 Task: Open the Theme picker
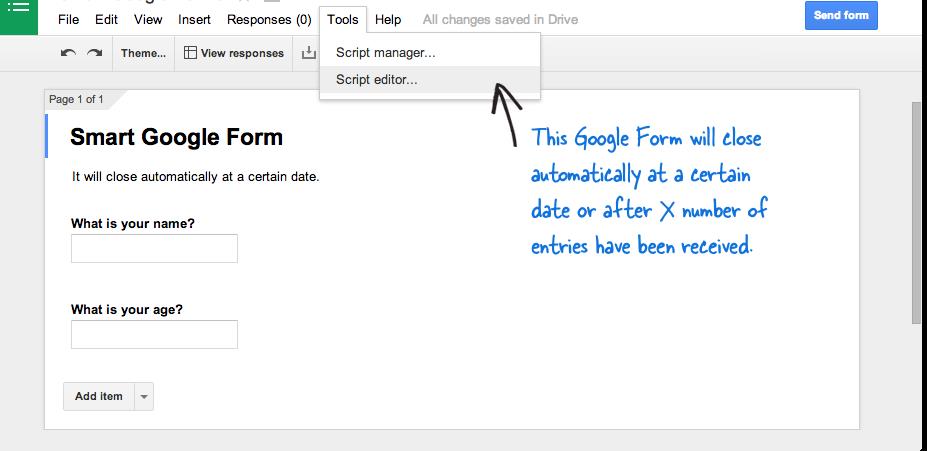tap(144, 53)
